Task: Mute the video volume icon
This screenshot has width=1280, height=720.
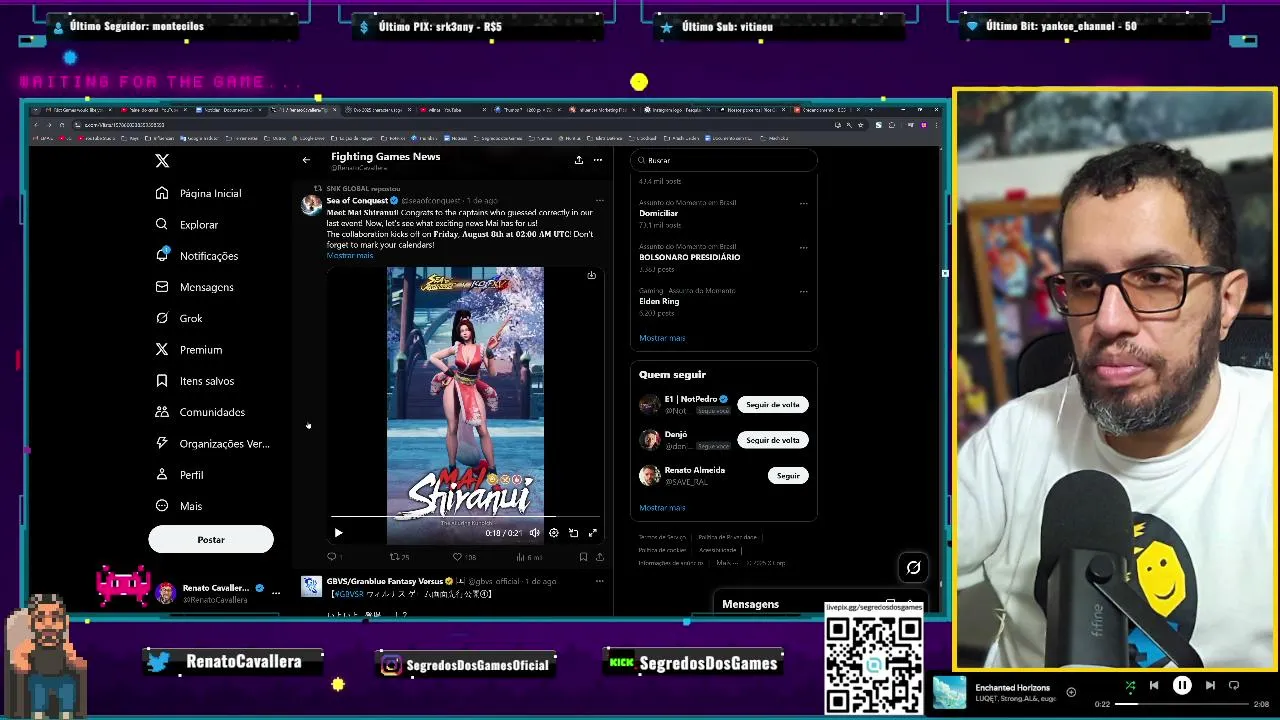Action: click(x=534, y=533)
